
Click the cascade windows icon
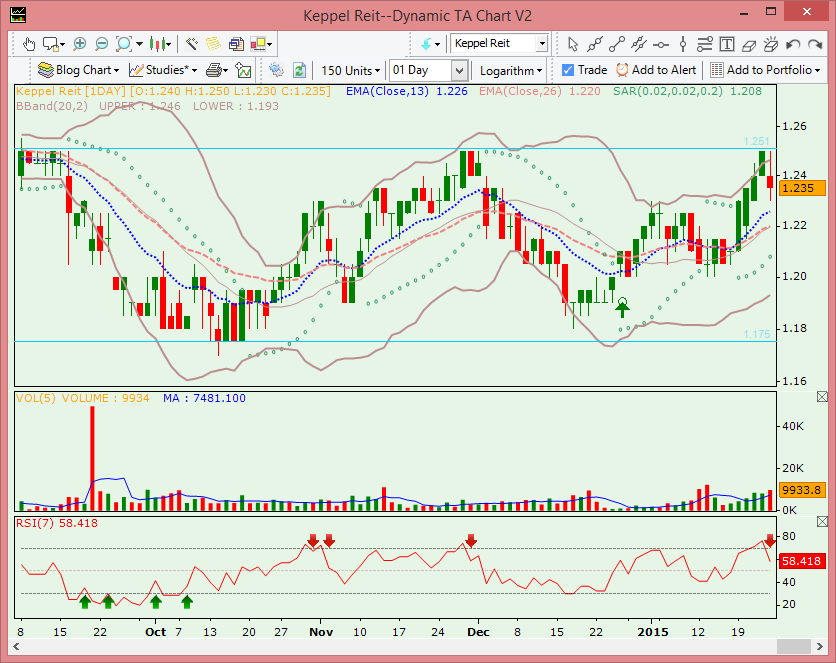tap(236, 44)
